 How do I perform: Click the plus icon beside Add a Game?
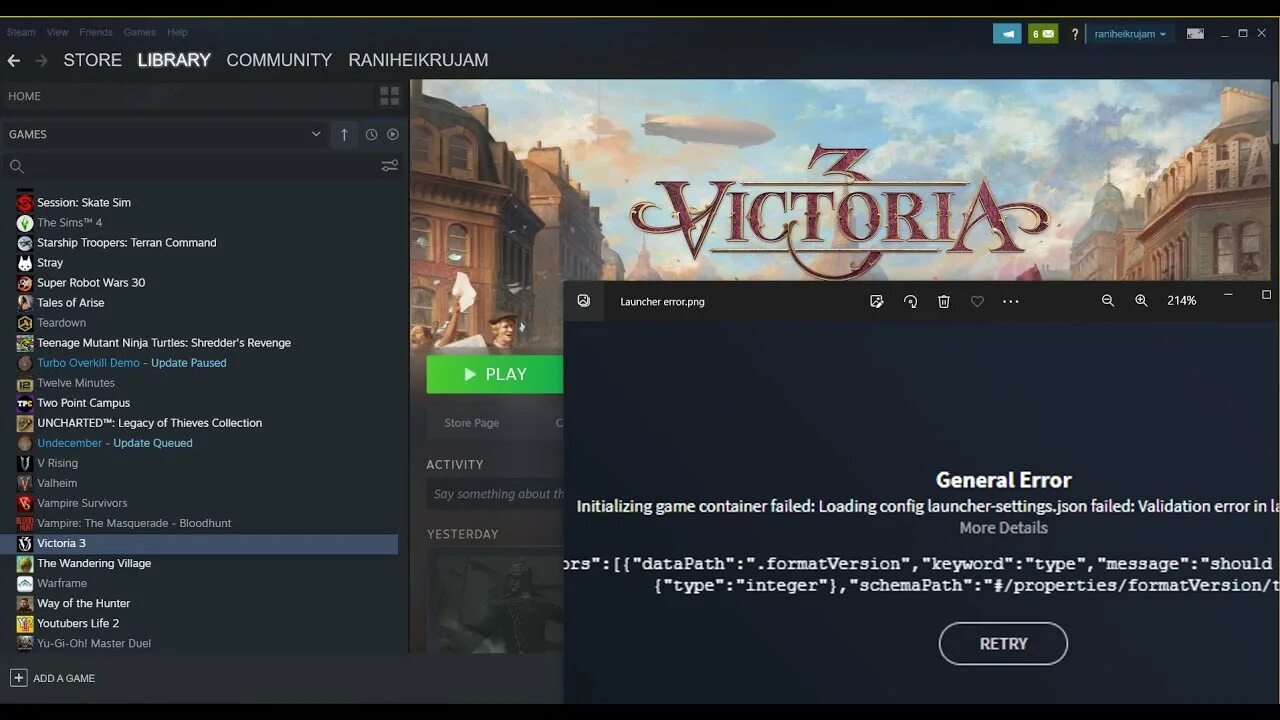18,677
